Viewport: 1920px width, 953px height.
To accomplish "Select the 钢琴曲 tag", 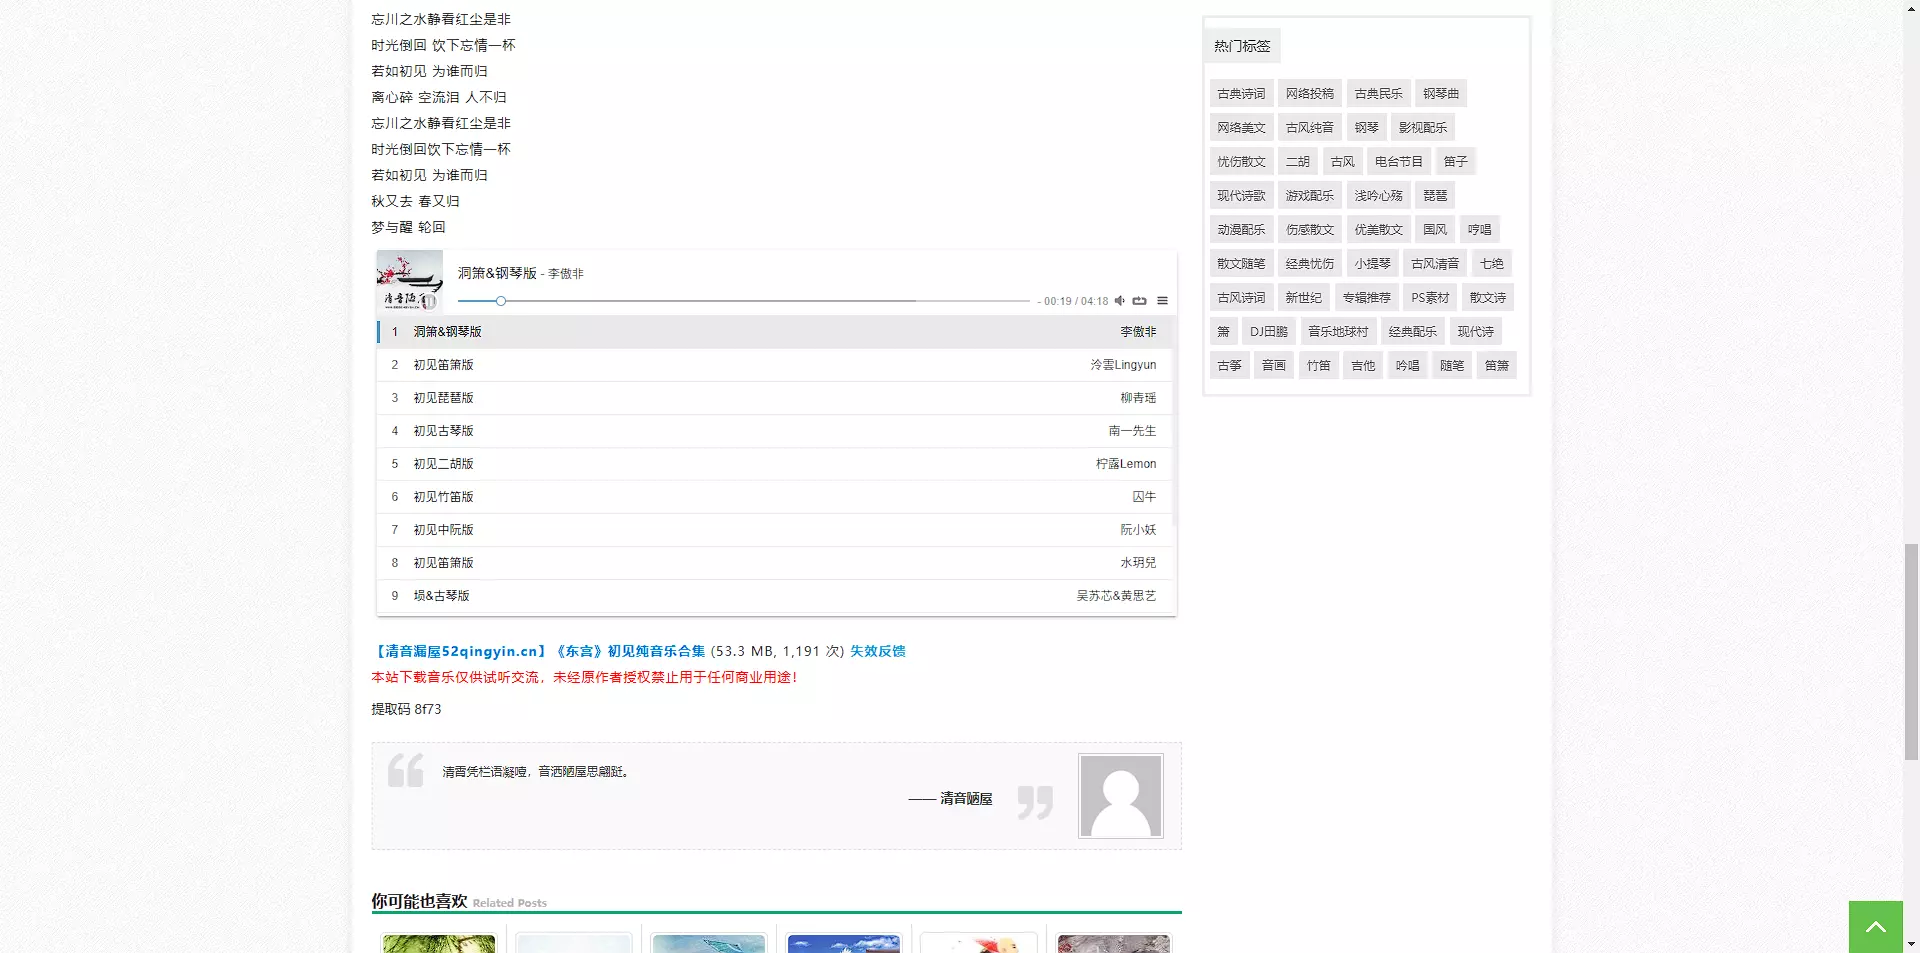I will pos(1440,94).
